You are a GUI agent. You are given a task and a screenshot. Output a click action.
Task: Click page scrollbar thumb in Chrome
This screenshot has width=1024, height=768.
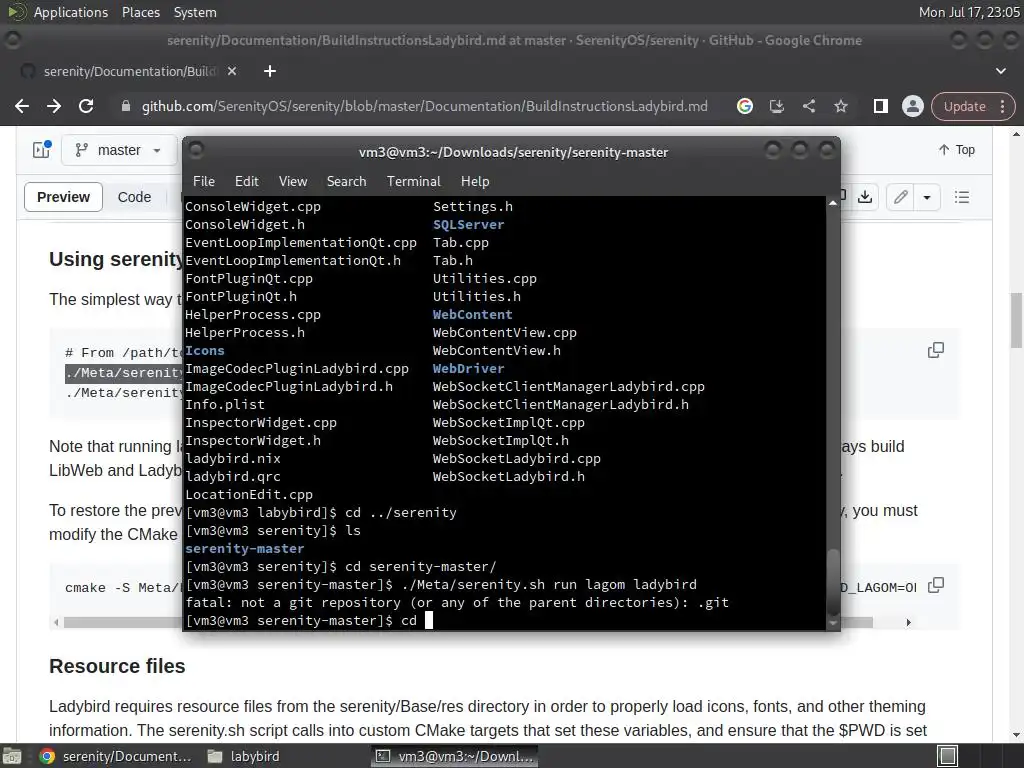1016,320
